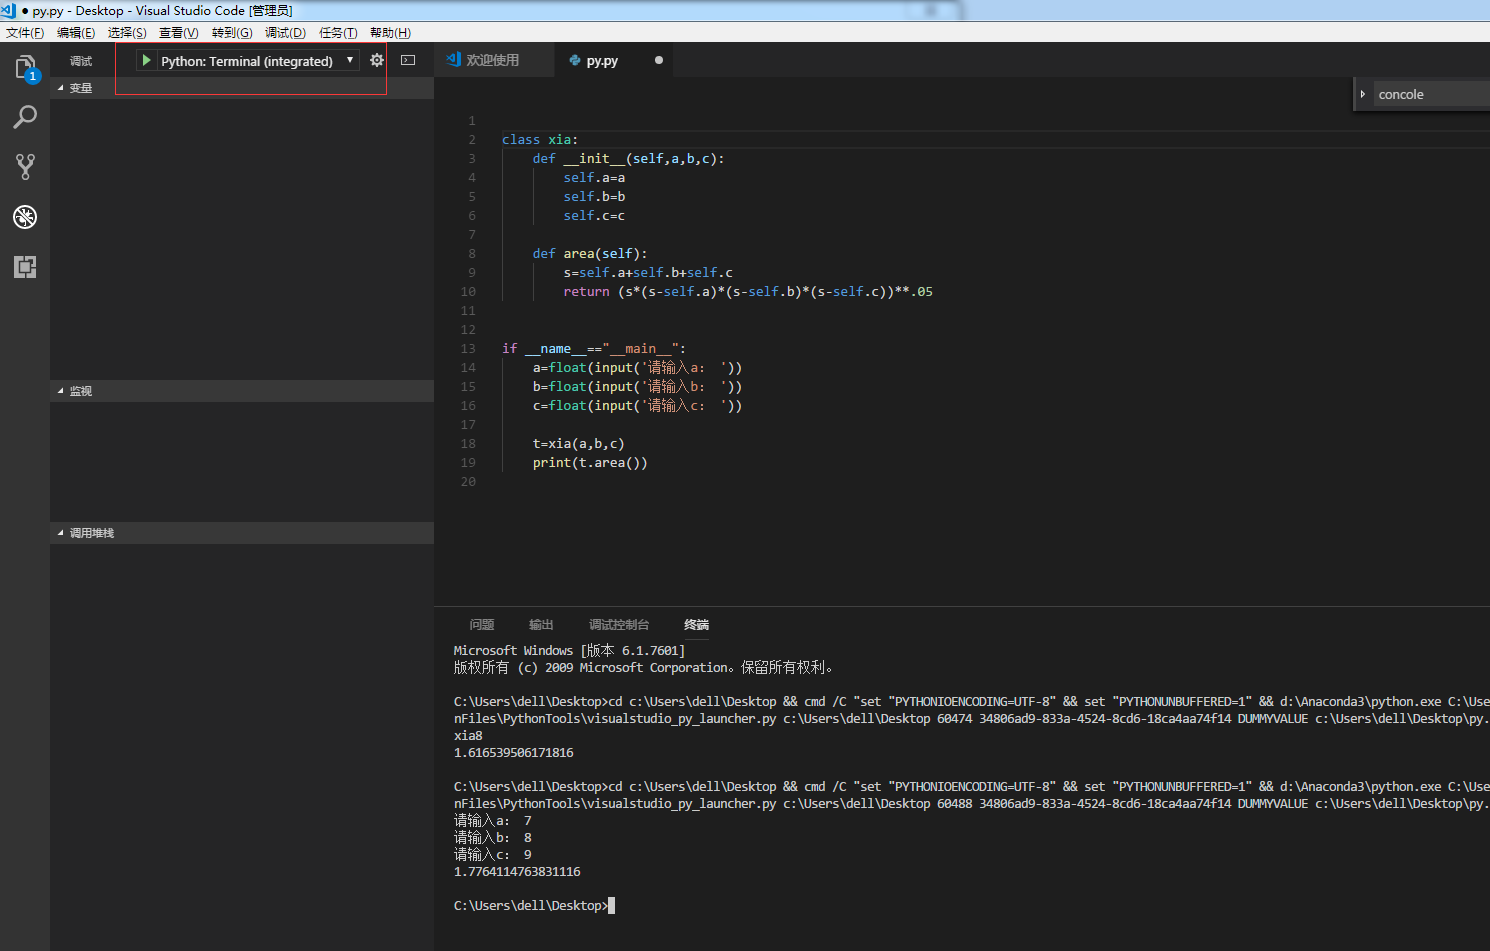Collapse the 调用堆栈 section
The height and width of the screenshot is (951, 1490).
[x=91, y=533]
